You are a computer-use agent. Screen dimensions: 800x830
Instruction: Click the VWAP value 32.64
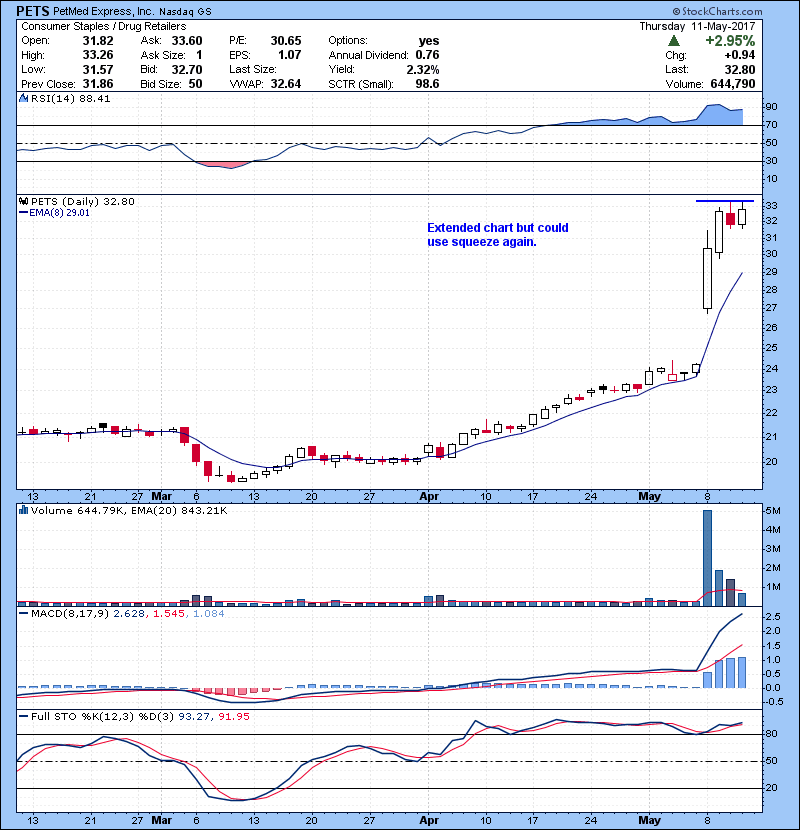pos(286,84)
